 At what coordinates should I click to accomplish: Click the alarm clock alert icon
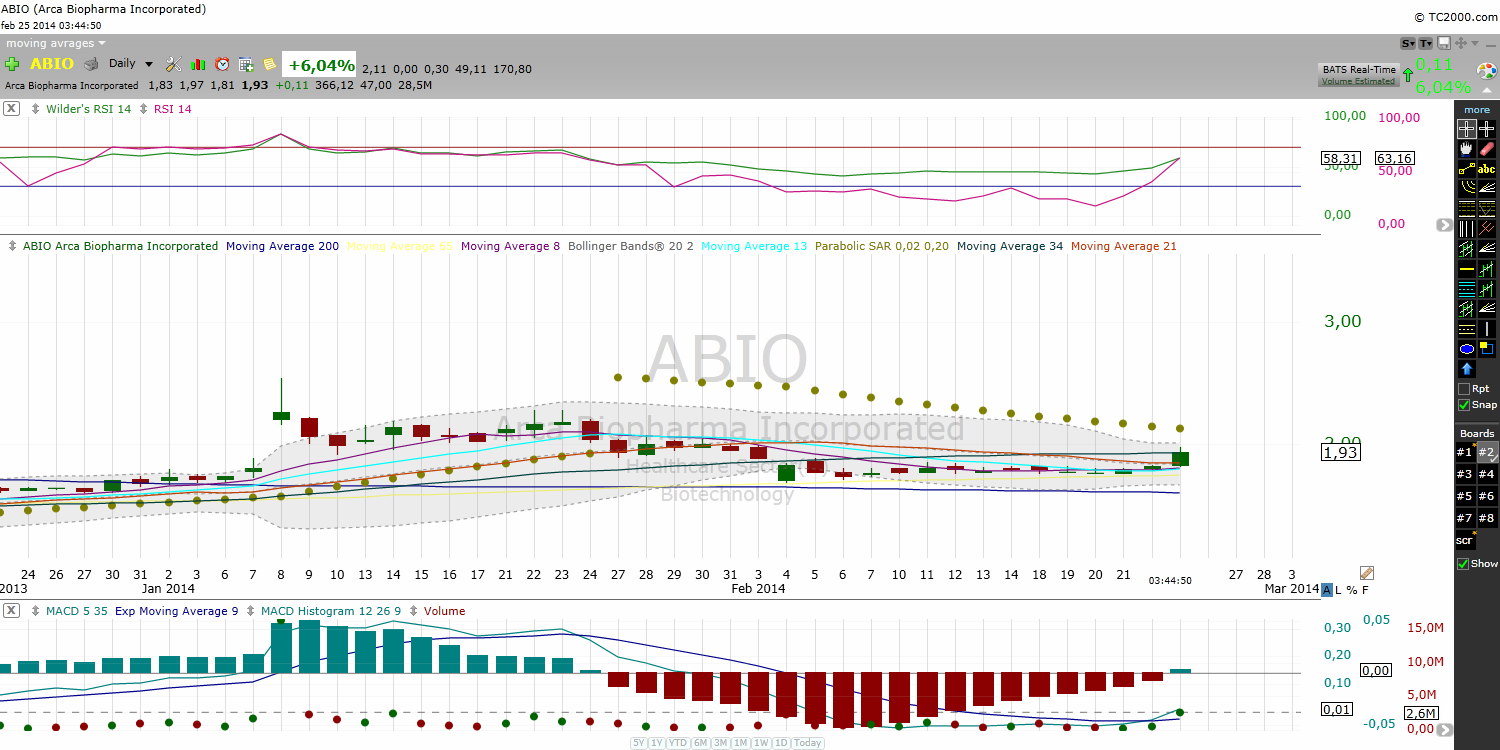tap(222, 64)
